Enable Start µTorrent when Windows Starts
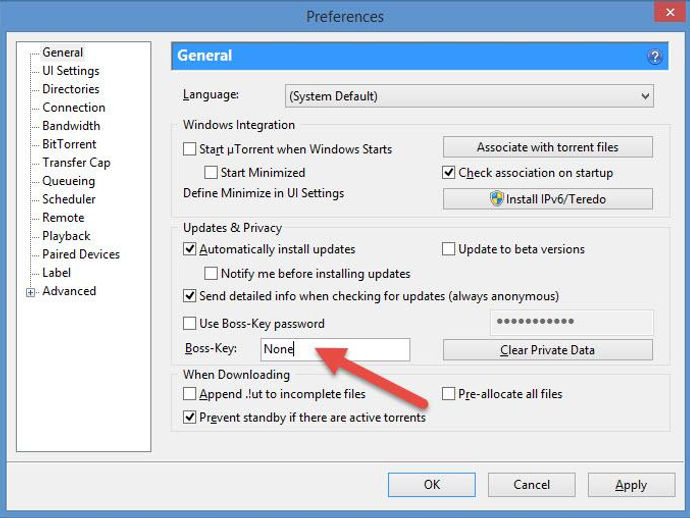This screenshot has height=518, width=690. click(x=190, y=149)
